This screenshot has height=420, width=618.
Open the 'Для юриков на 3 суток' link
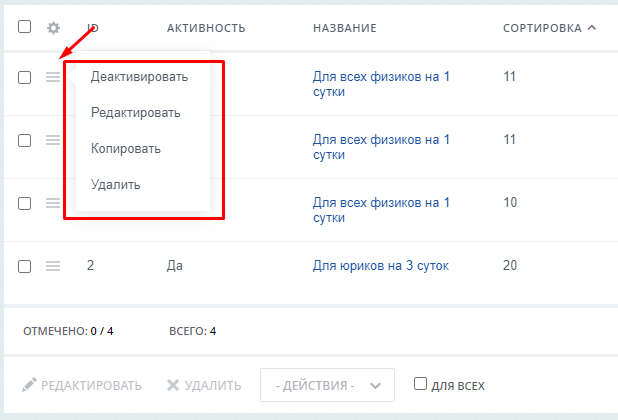coord(381,266)
